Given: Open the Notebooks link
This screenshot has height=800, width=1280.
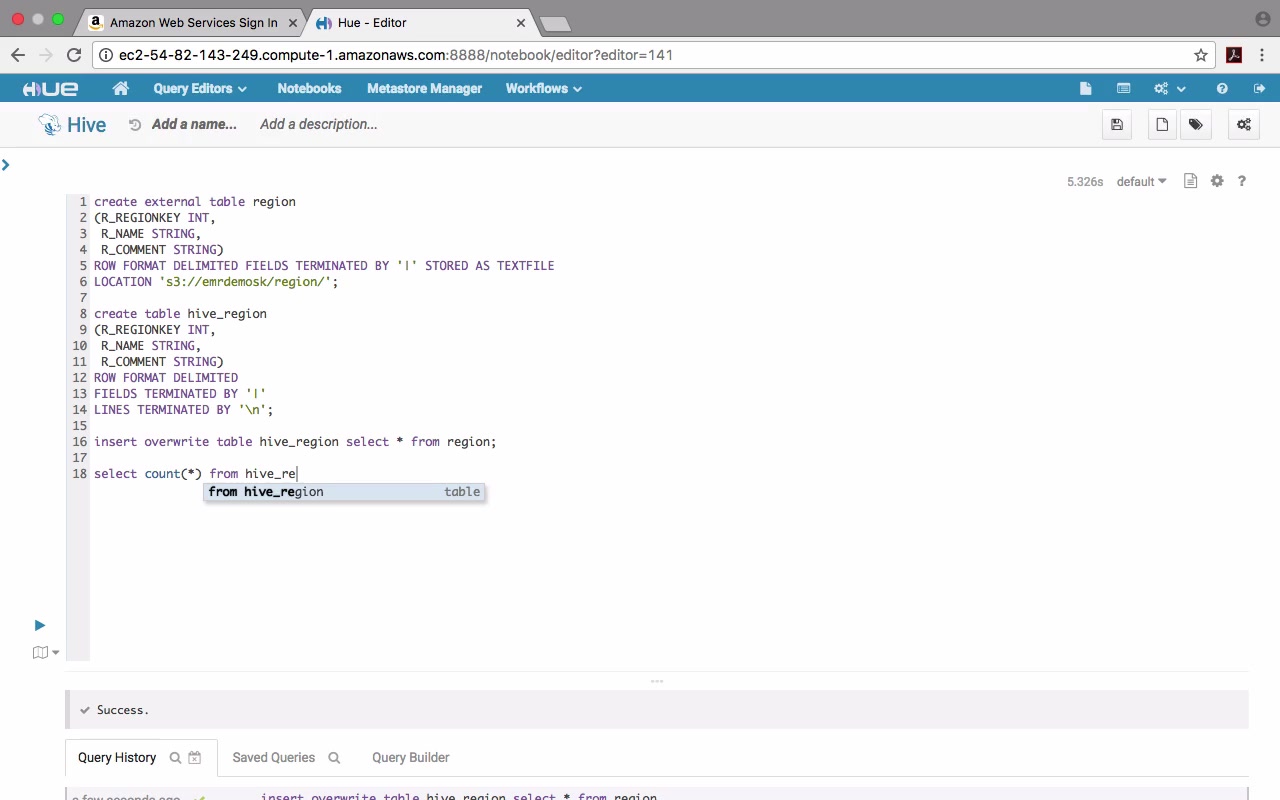Looking at the screenshot, I should (309, 88).
